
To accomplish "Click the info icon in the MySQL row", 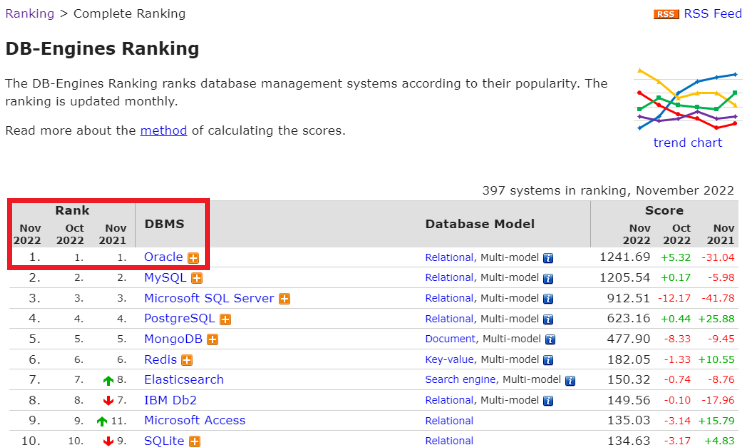I will coord(548,278).
